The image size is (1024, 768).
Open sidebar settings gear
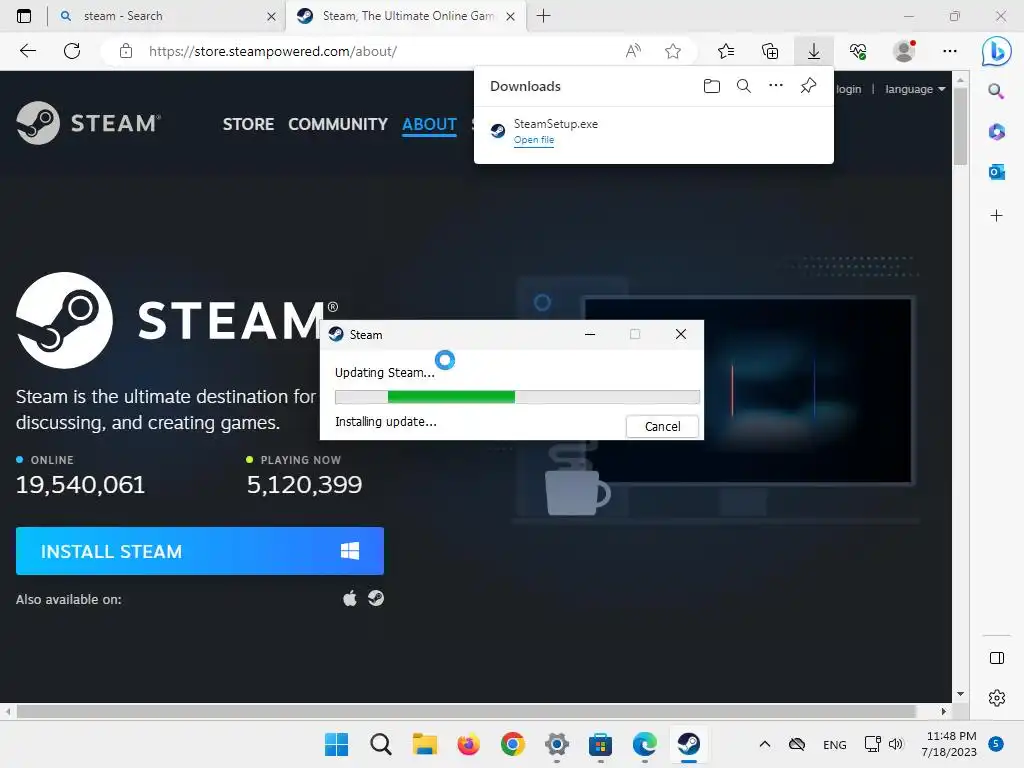(x=997, y=698)
